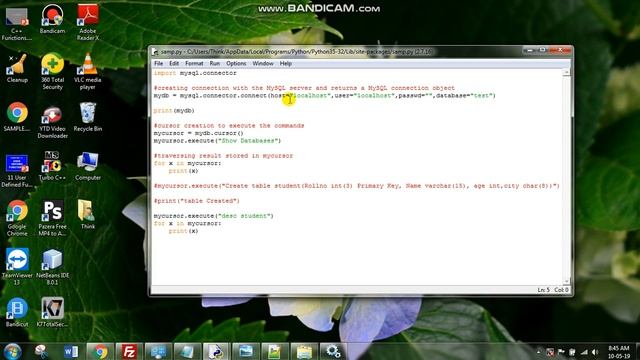Open the File menu in IDLE
The image size is (640, 360).
click(x=158, y=64)
